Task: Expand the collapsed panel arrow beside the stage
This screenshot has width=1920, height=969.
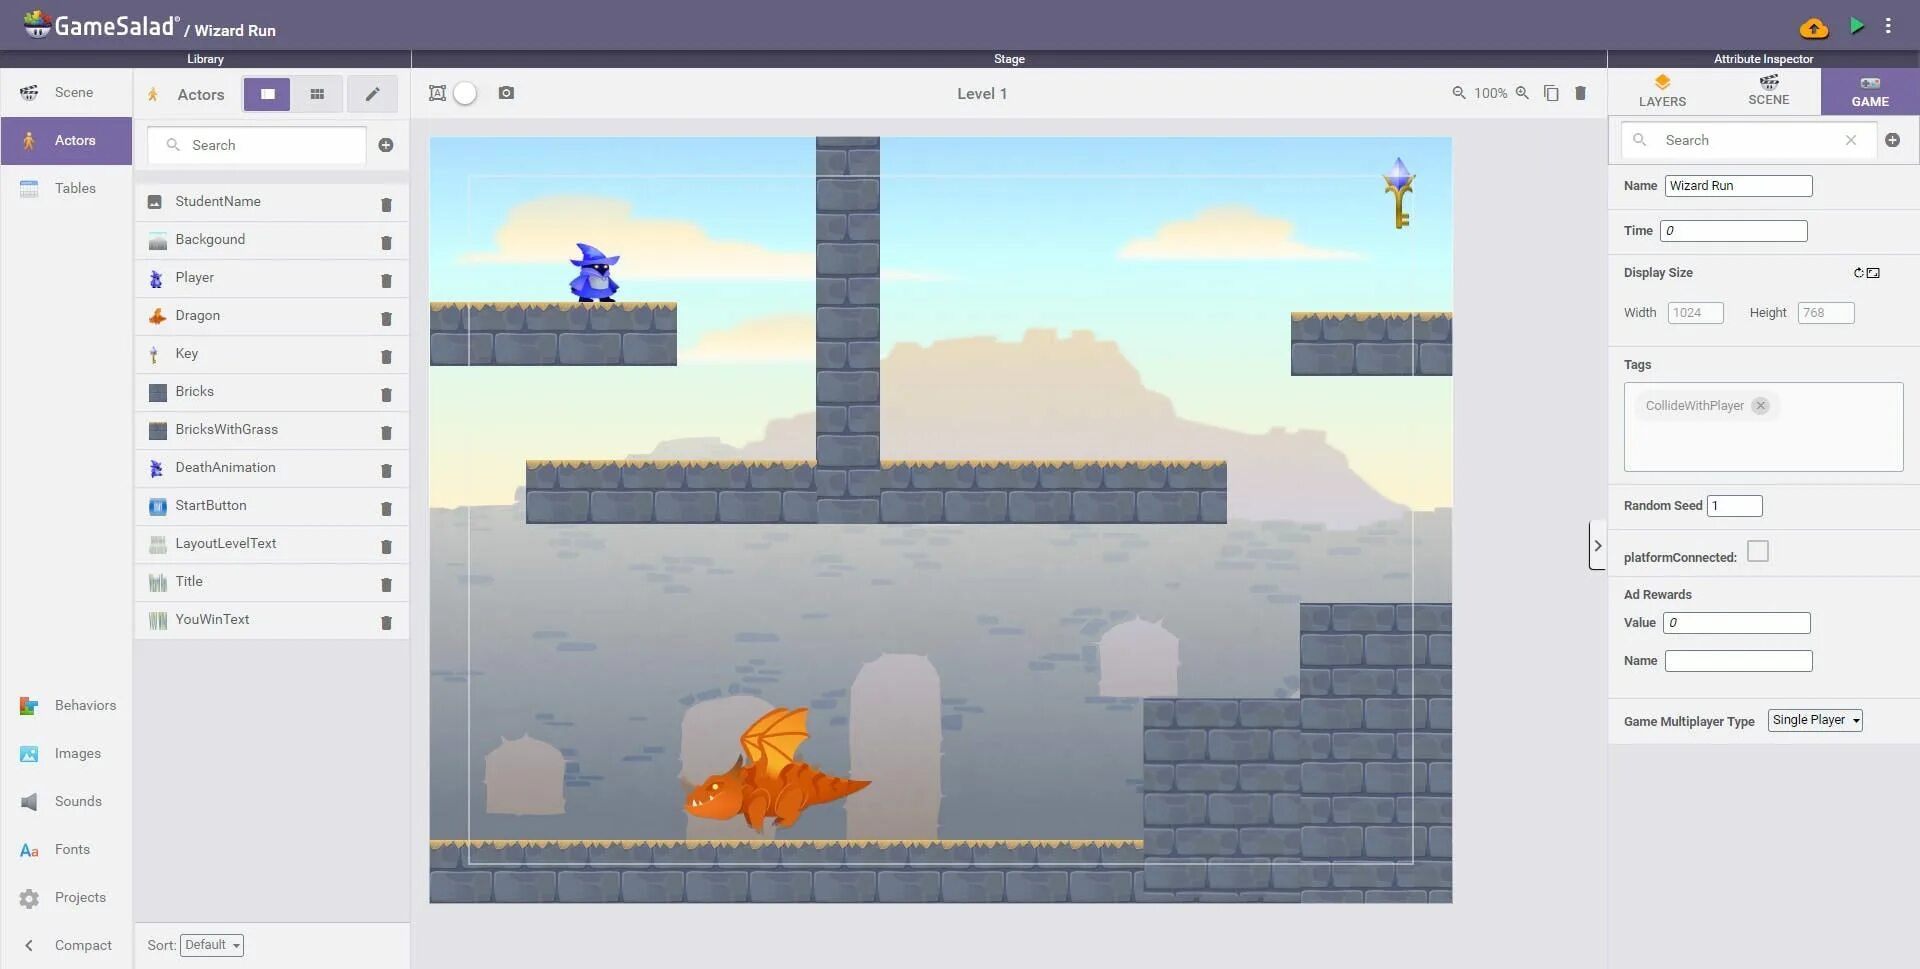Action: pos(1598,545)
